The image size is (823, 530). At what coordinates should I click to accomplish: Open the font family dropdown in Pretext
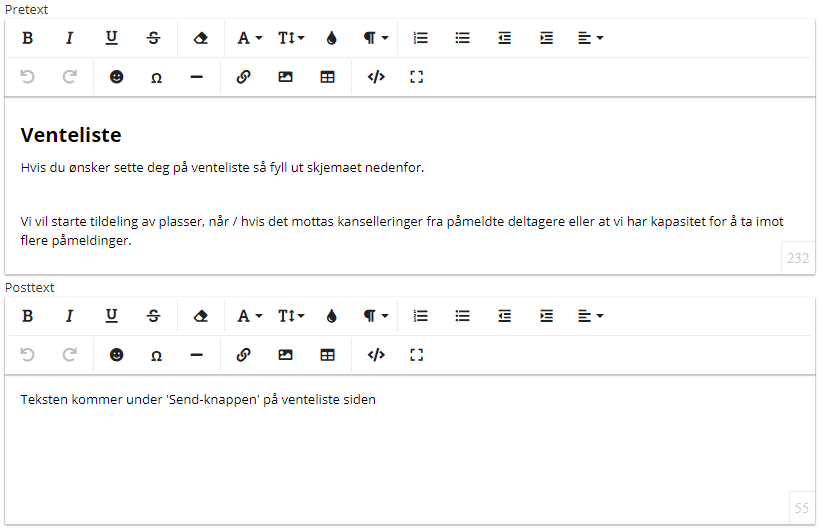click(249, 38)
